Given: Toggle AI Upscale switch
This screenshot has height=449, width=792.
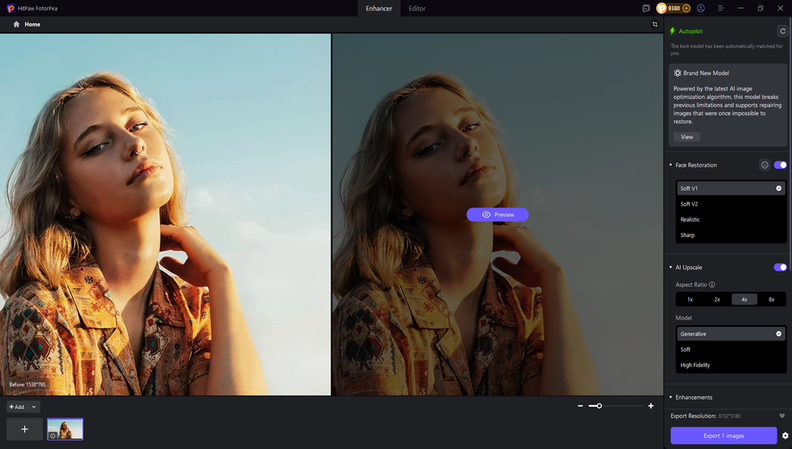Looking at the screenshot, I should pos(780,267).
